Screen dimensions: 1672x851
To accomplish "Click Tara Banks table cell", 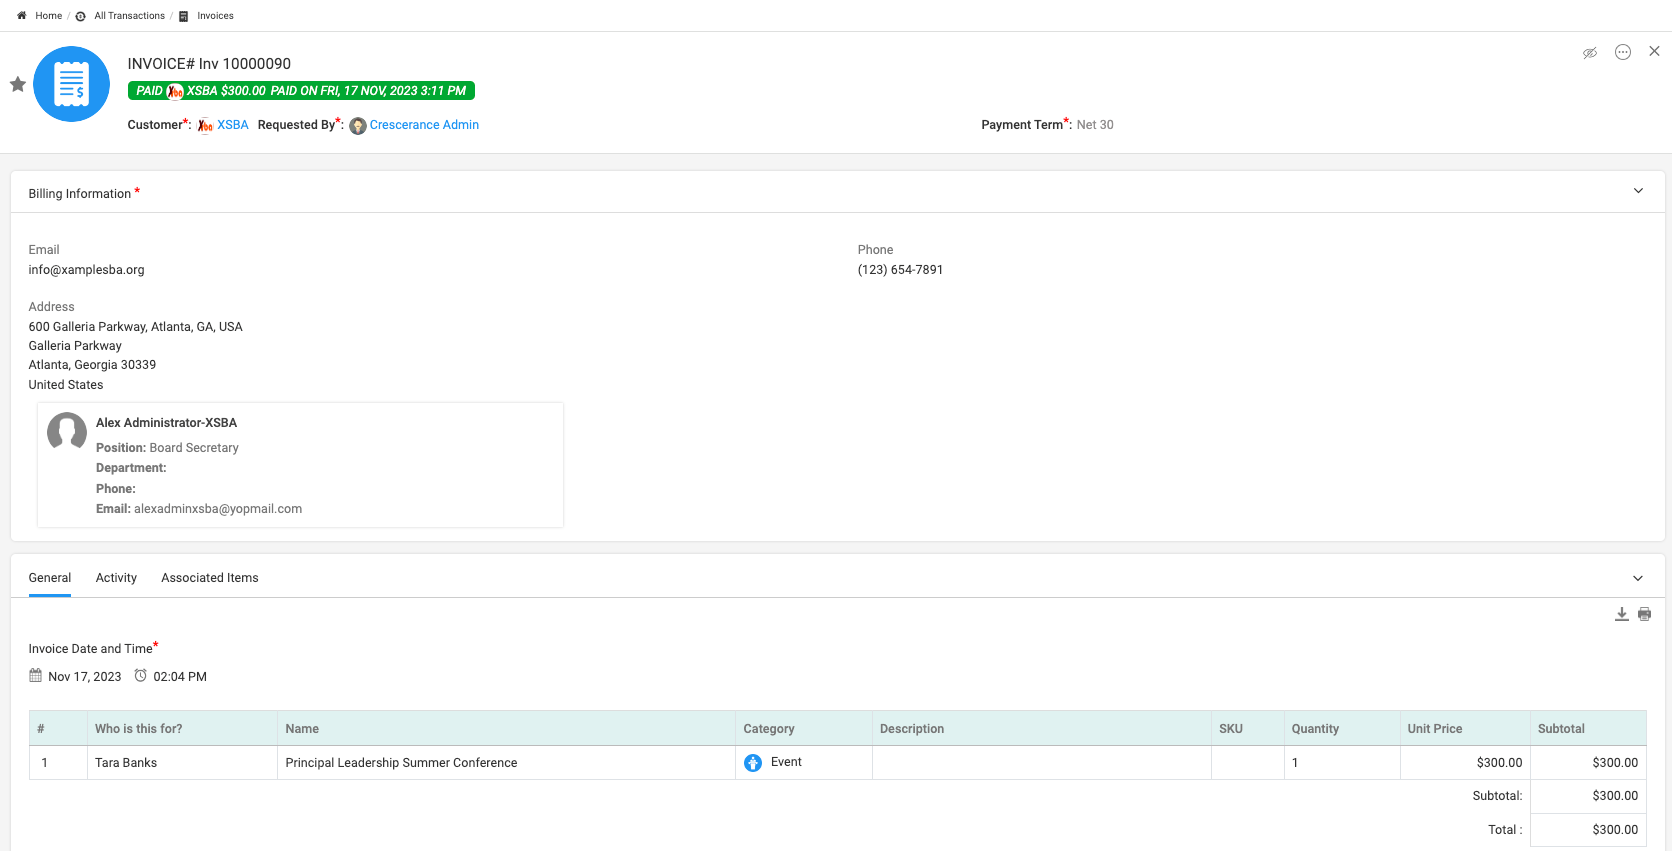I will [182, 763].
